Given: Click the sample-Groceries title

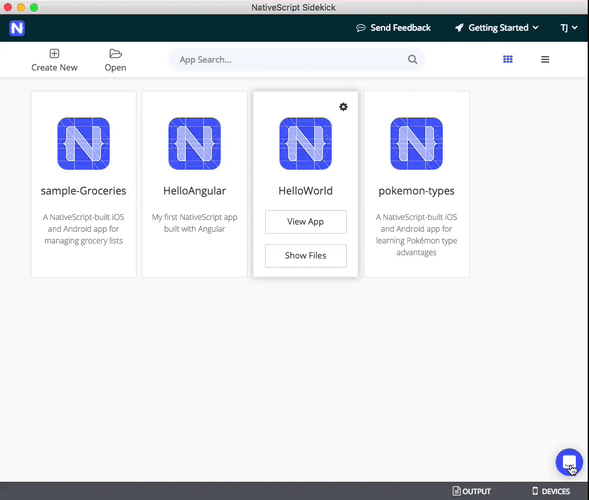Looking at the screenshot, I should click(83, 191).
